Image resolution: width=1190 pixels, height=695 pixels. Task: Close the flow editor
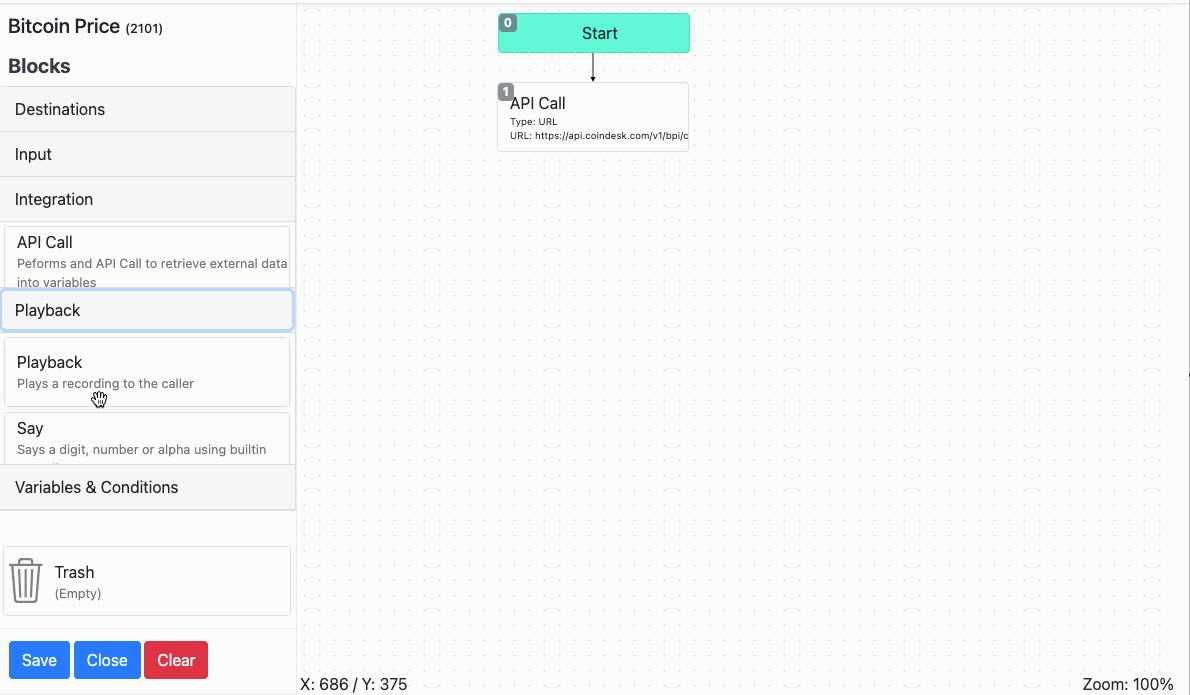[x=107, y=660]
